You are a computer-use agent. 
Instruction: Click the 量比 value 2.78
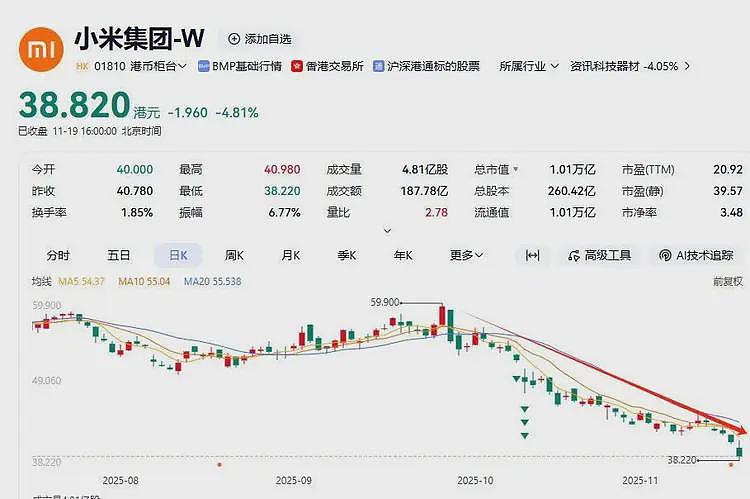coord(437,212)
